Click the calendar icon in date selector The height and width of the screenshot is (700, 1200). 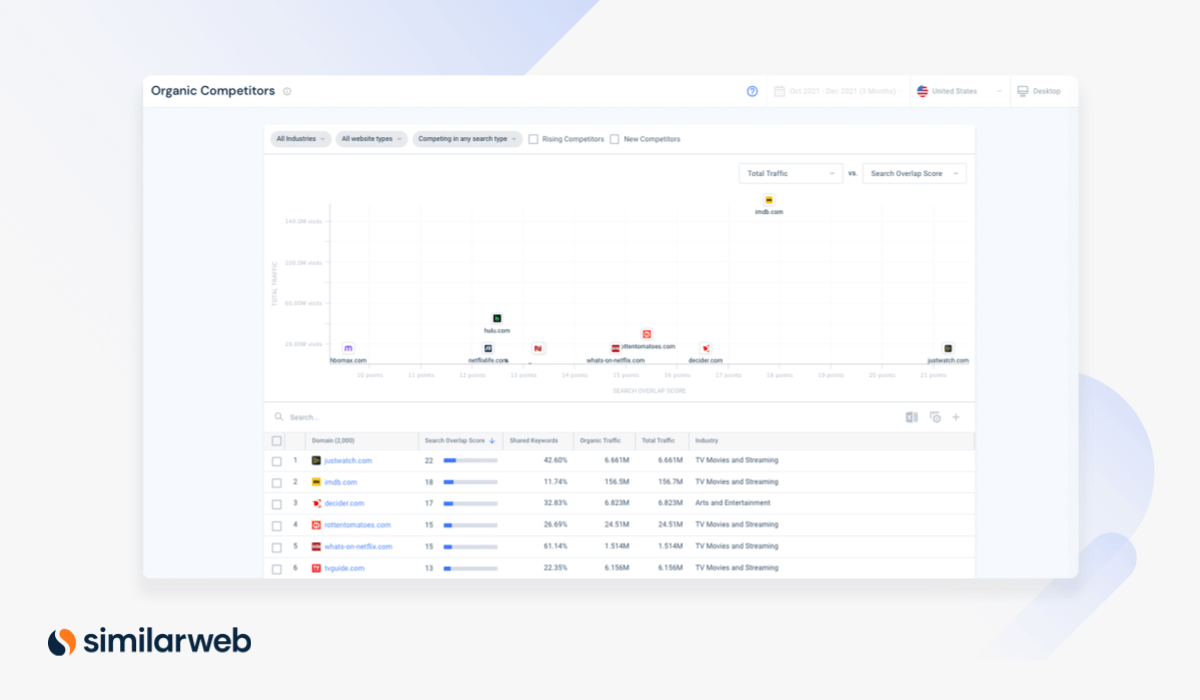(x=779, y=91)
